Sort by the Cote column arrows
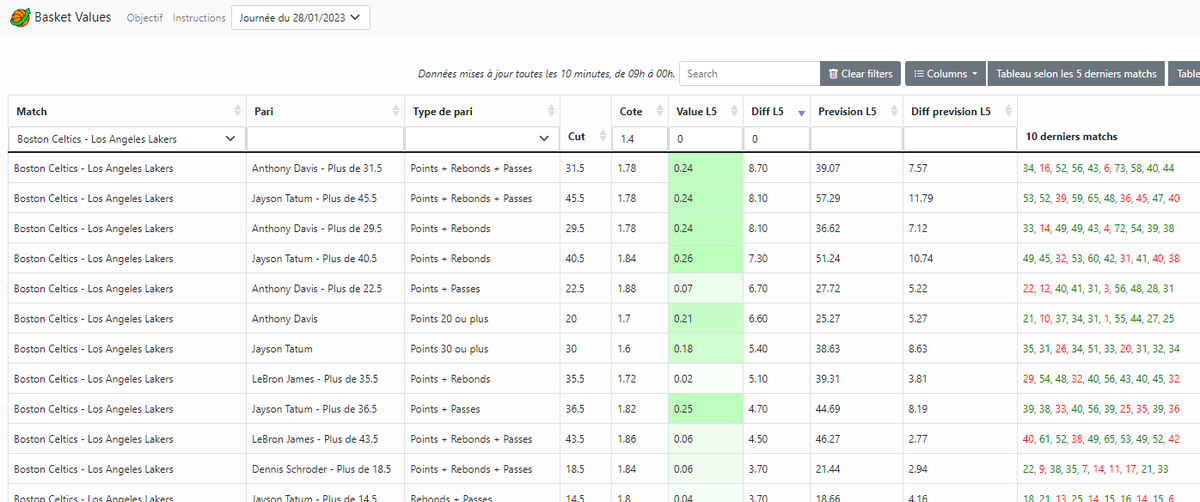1200x502 pixels. [x=660, y=111]
